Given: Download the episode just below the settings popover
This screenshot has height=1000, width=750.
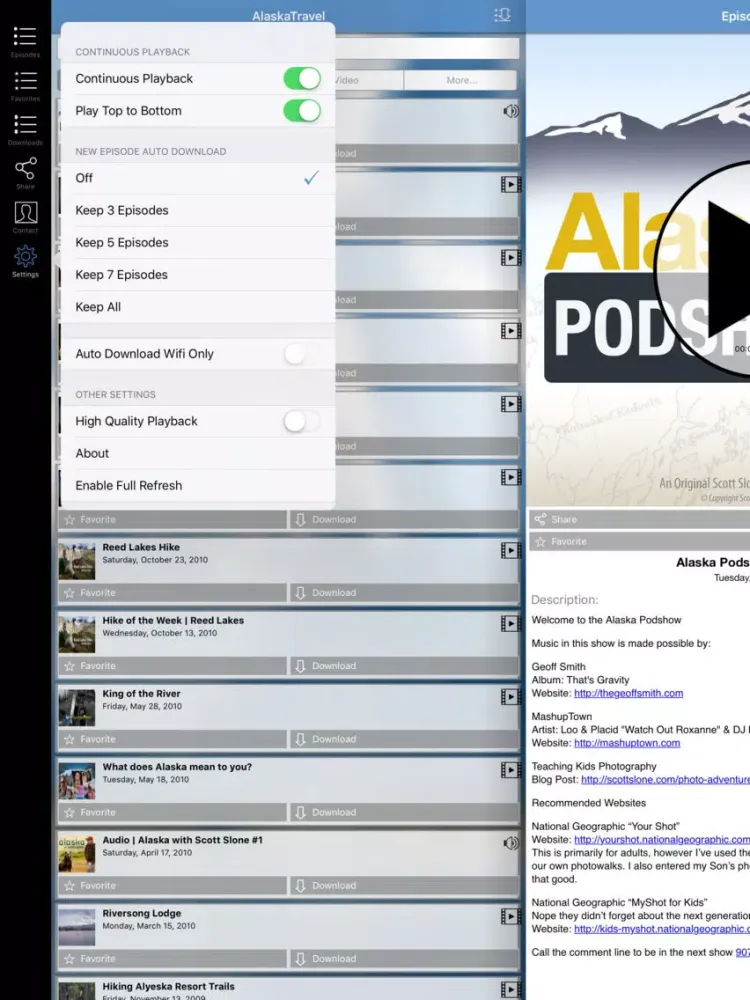Looking at the screenshot, I should pos(404,519).
